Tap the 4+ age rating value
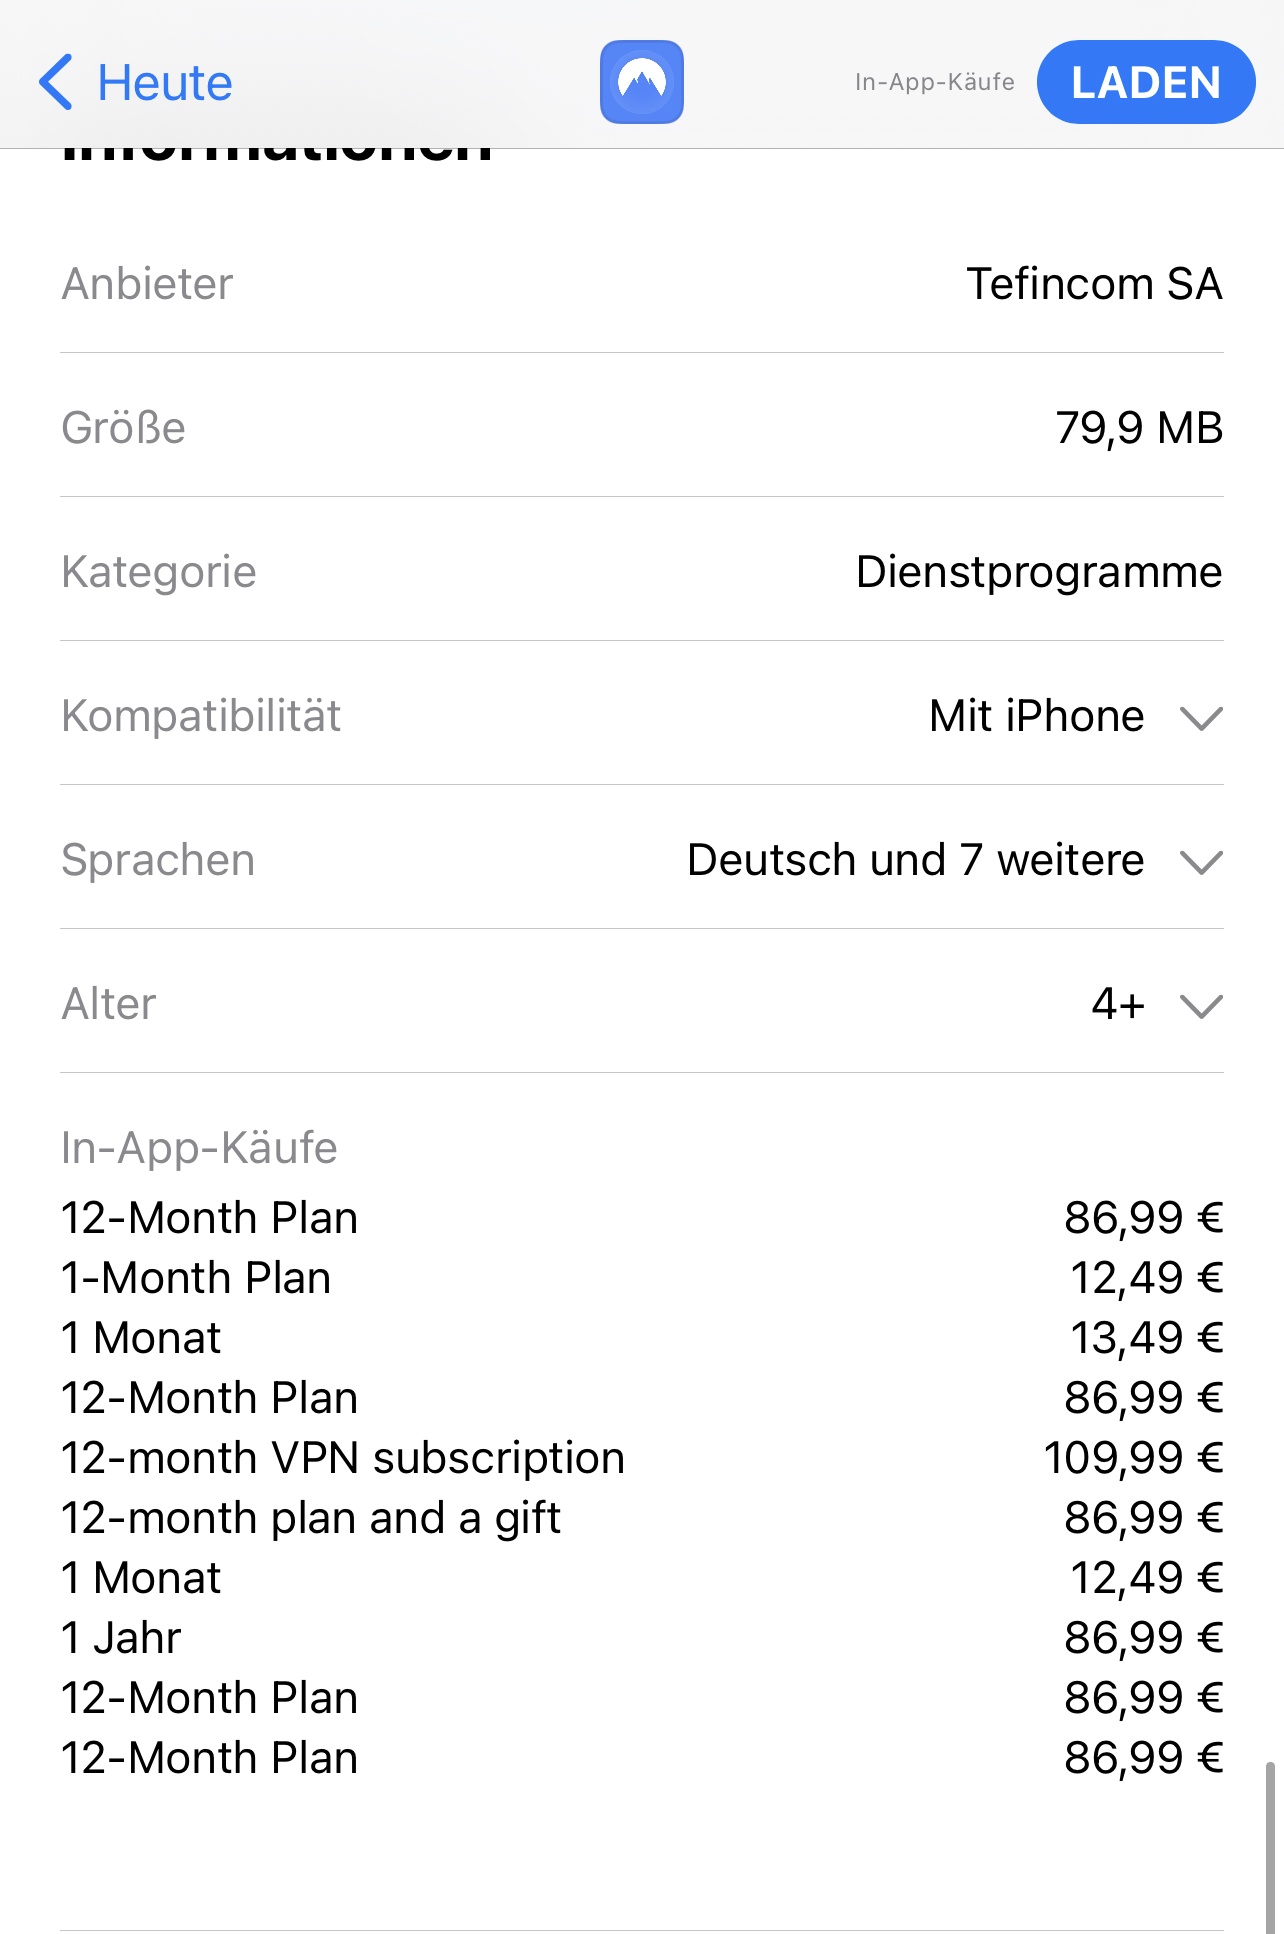 [1117, 1004]
